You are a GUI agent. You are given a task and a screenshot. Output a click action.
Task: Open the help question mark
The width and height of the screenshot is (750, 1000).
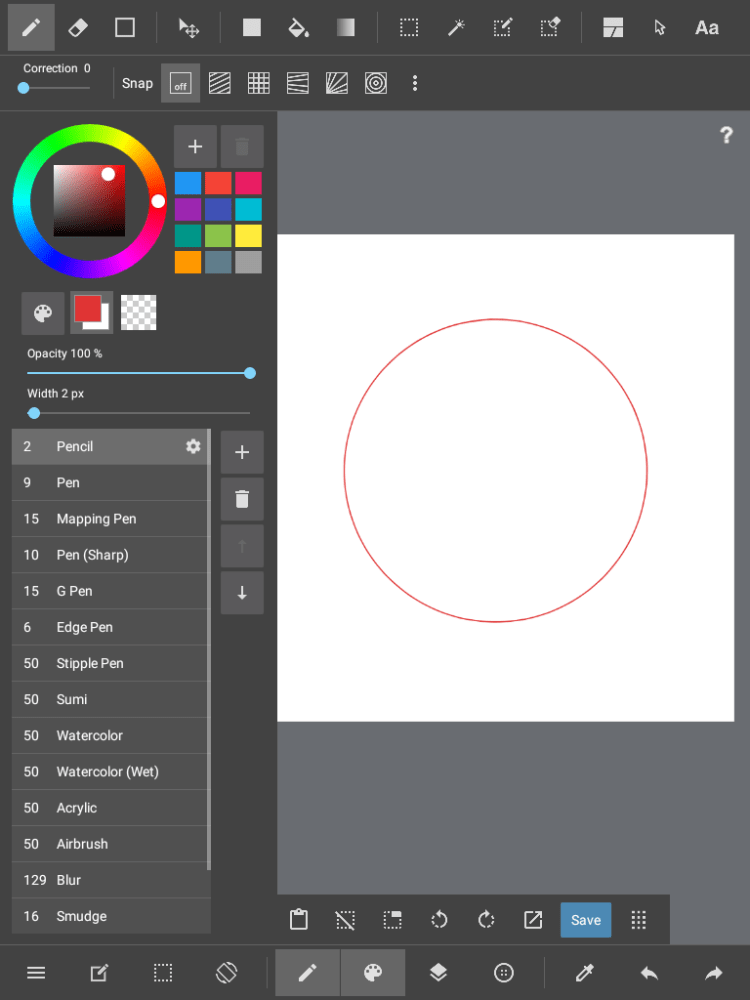(726, 136)
